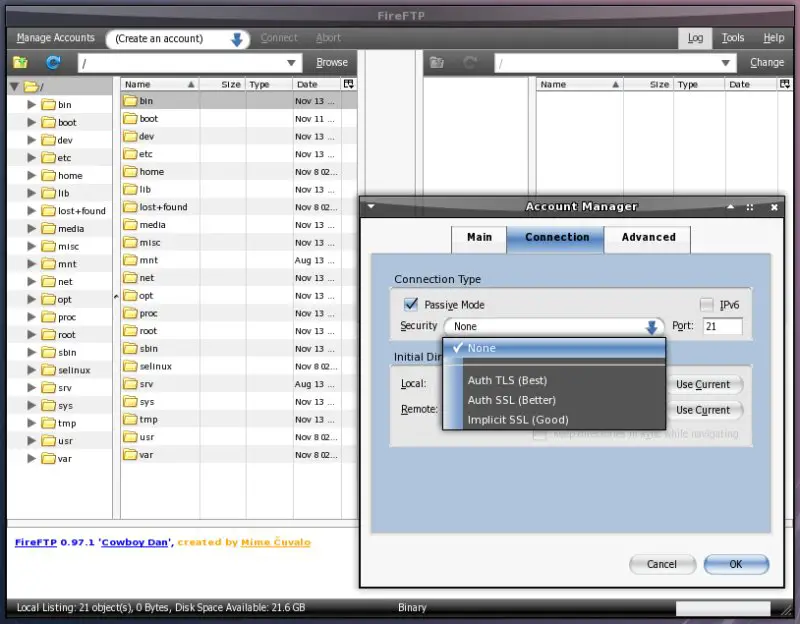Shade the Account Manager window with up arrow
Viewport: 800px width, 624px height.
coord(731,207)
